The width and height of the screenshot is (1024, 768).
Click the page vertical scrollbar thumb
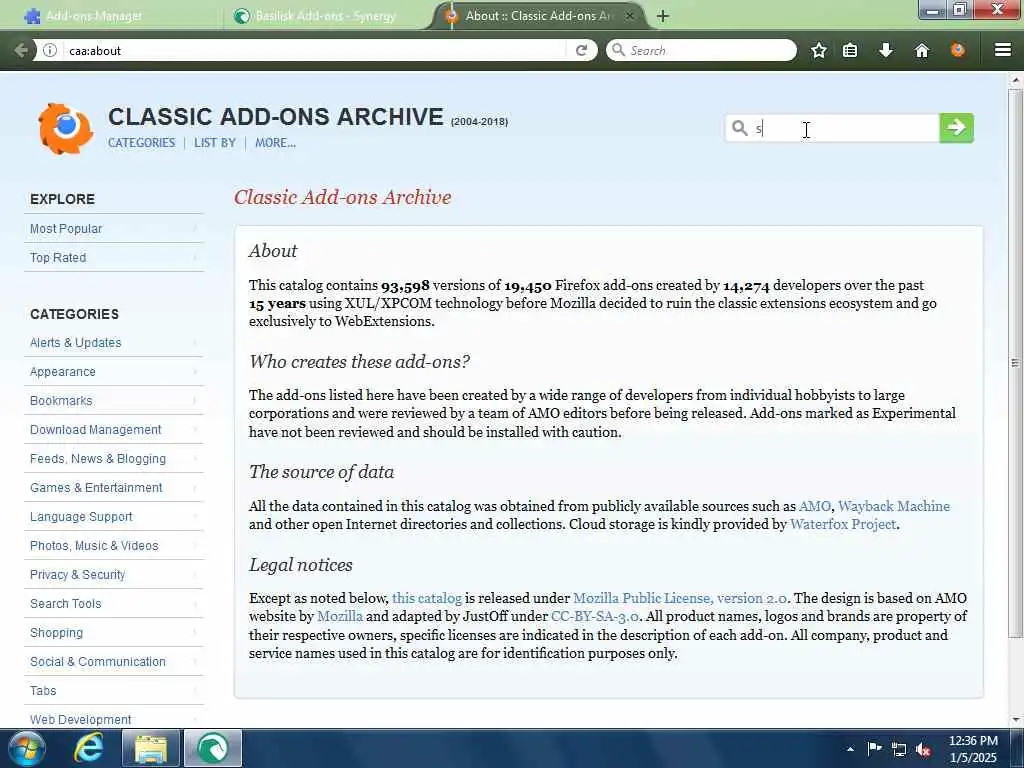coord(1015,362)
